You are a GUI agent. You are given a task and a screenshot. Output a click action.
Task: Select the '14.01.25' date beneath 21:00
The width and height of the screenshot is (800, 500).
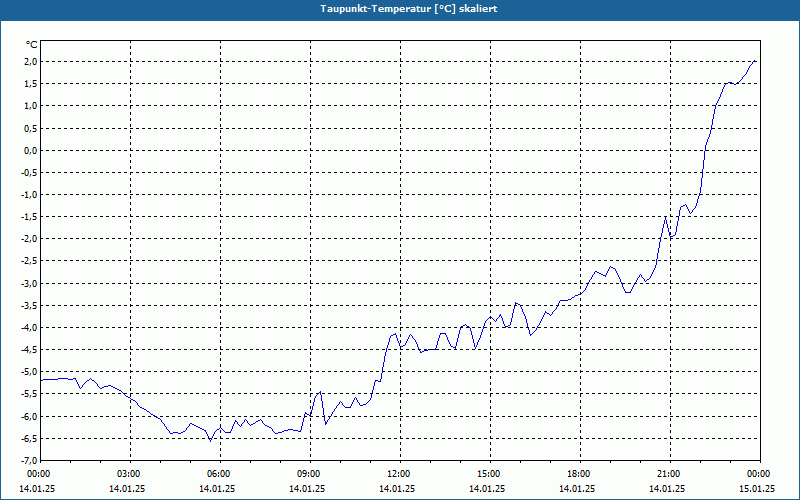coord(667,488)
